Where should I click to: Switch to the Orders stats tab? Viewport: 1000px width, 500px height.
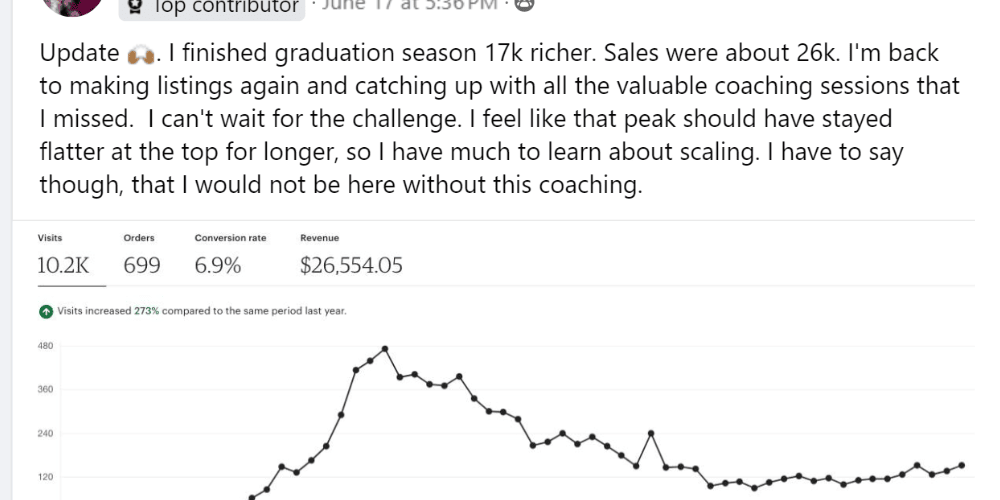[x=141, y=265]
